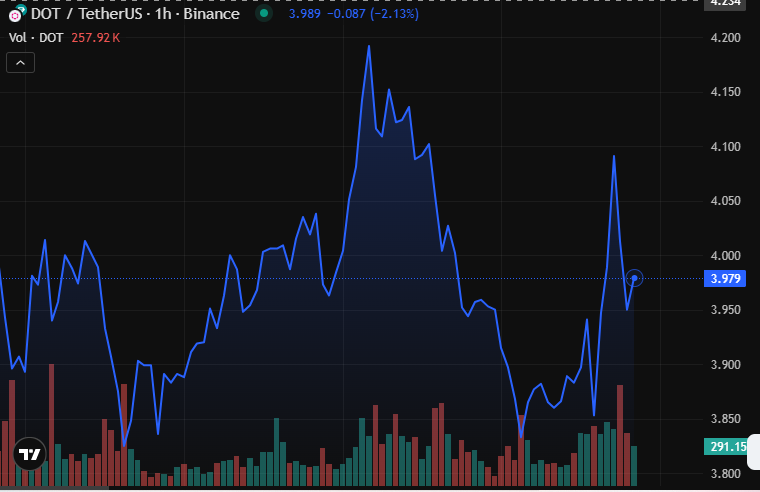
Task: Click the TradingView logo icon
Action: pos(30,454)
